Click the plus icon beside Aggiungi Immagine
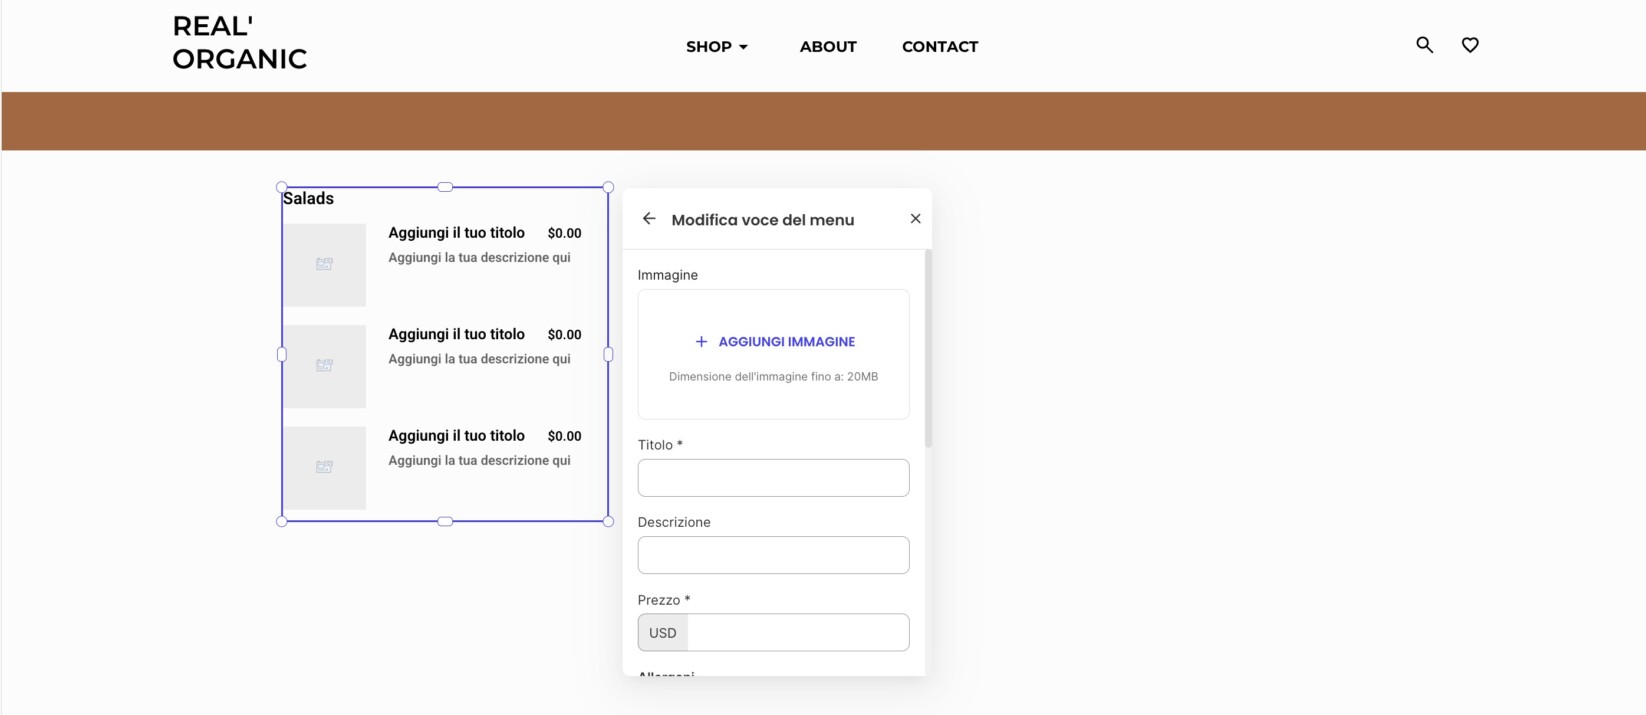 pos(701,342)
